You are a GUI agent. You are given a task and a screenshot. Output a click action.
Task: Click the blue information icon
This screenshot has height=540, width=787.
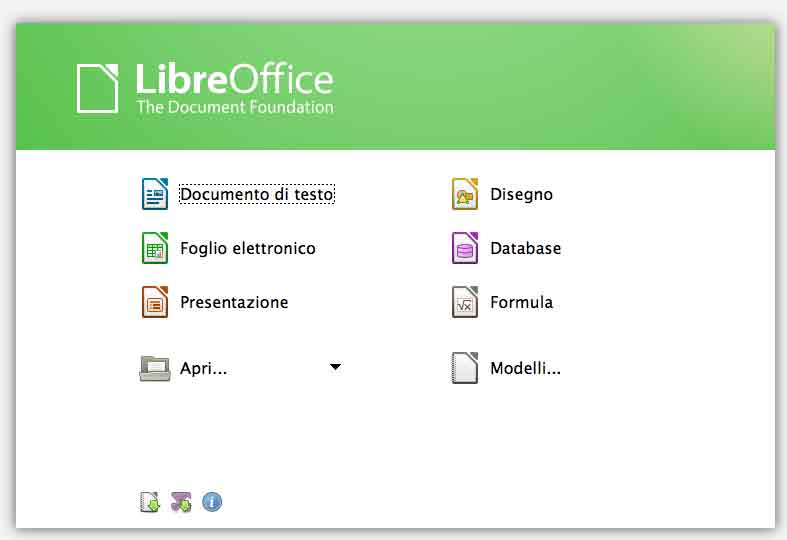pyautogui.click(x=212, y=502)
